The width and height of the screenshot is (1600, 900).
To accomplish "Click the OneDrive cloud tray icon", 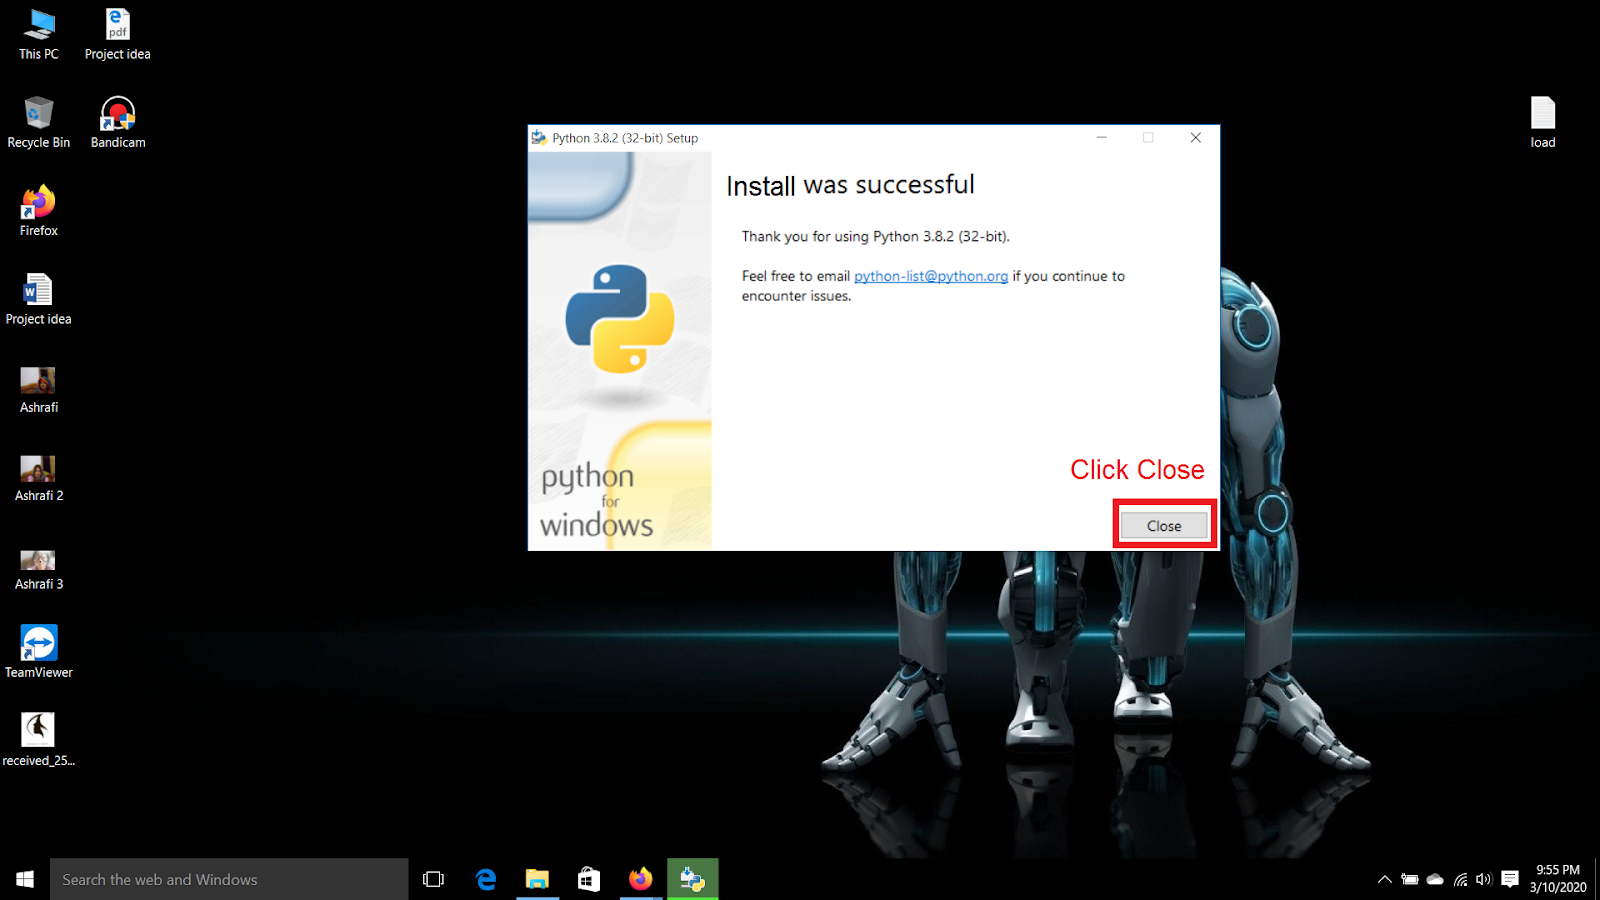I will coord(1435,880).
